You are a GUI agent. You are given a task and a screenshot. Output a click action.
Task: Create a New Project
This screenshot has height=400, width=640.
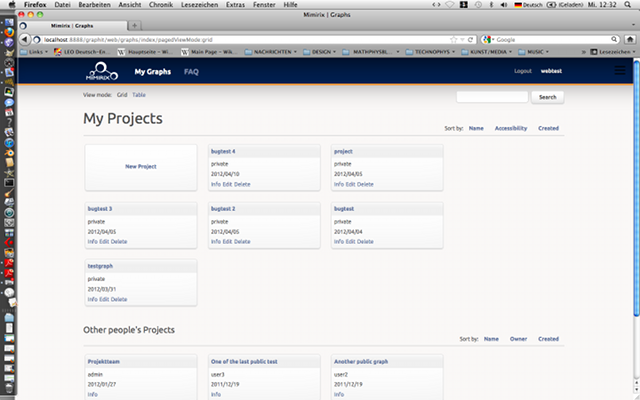click(141, 167)
